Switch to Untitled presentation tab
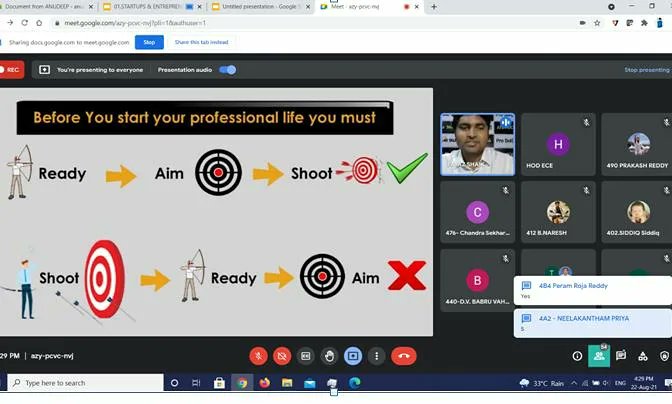 tap(260, 7)
